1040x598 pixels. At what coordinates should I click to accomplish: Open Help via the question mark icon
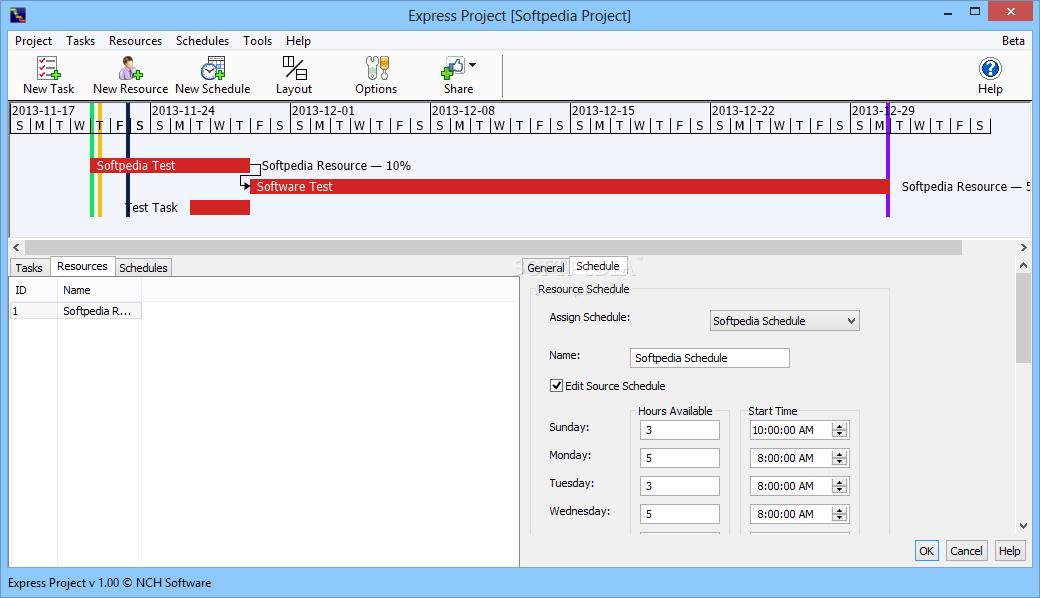coord(990,68)
